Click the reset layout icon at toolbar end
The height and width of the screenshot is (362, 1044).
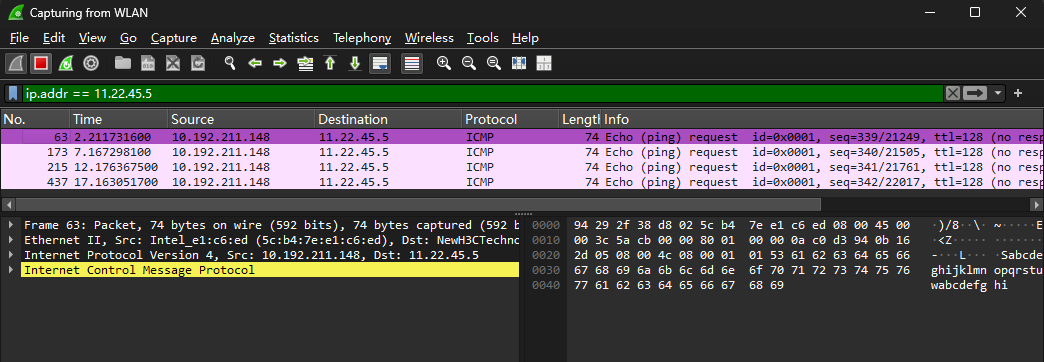click(x=543, y=63)
